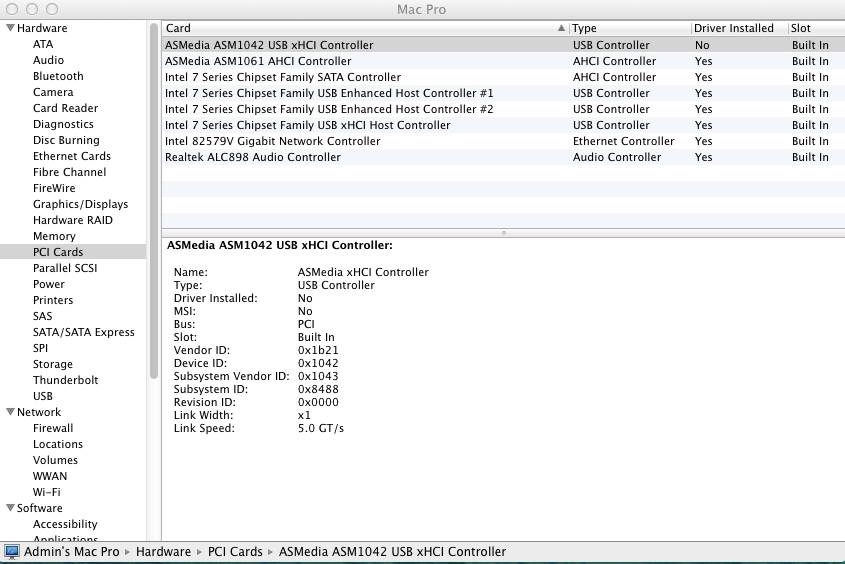Select SATA/SATA Express in the sidebar
The height and width of the screenshot is (564, 845).
(84, 332)
